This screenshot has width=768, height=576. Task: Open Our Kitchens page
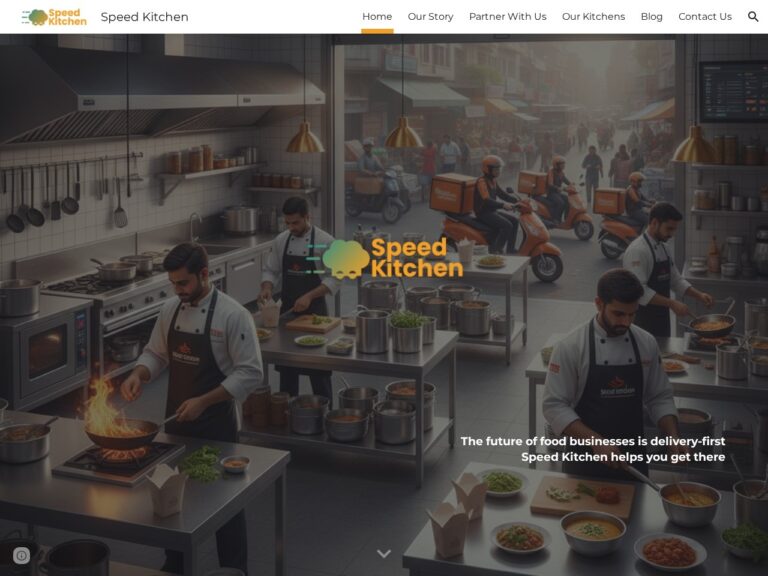coord(593,17)
